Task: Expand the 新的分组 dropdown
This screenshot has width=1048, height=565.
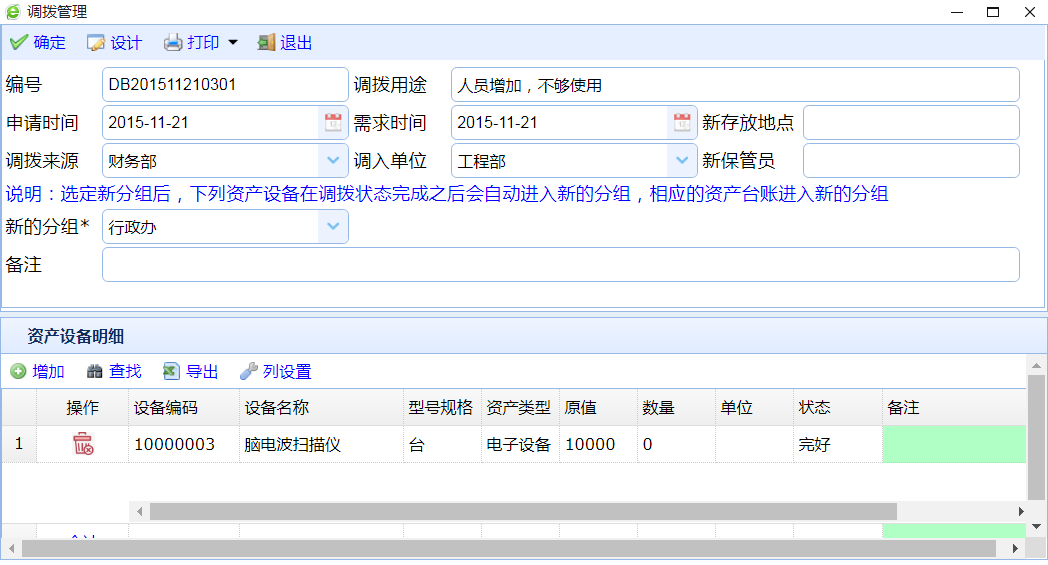Action: 333,227
